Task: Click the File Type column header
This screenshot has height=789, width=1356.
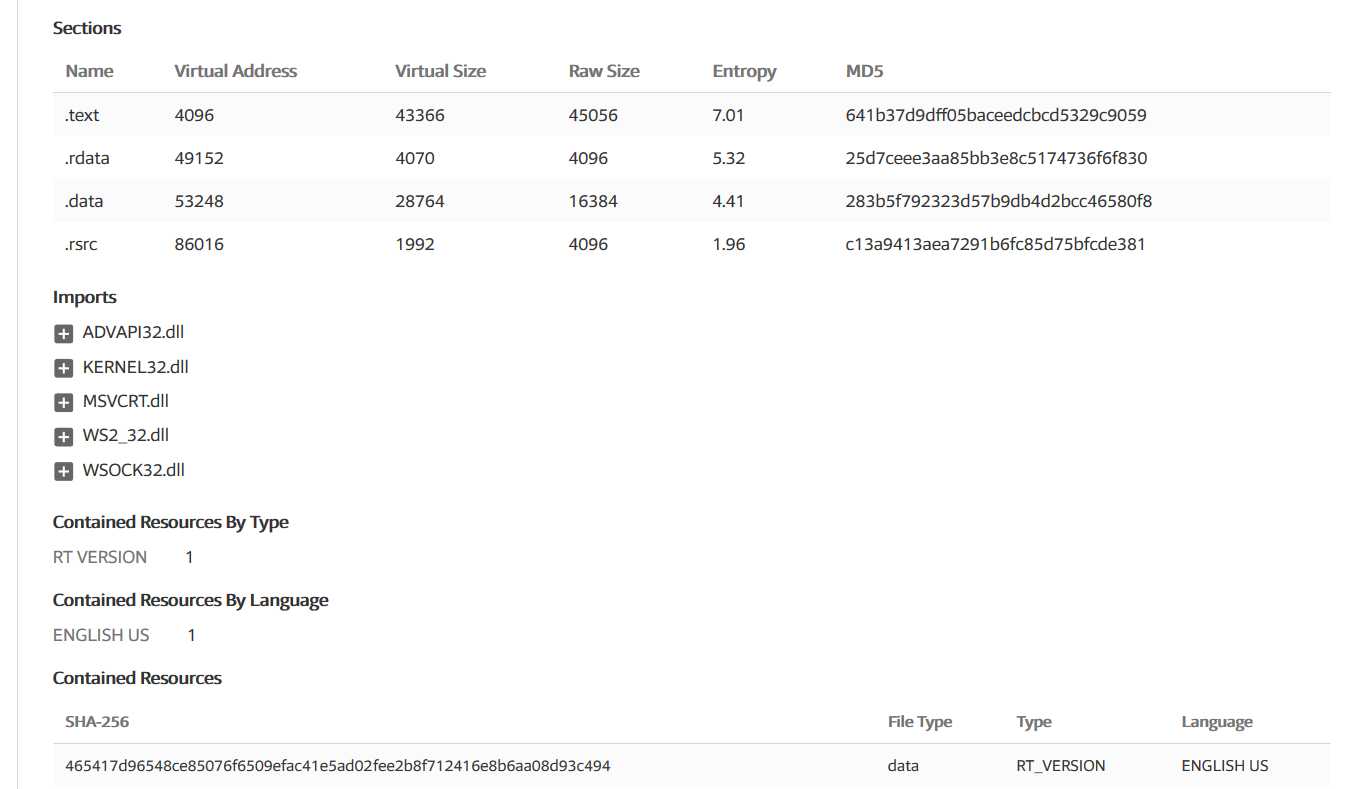Action: 920,722
